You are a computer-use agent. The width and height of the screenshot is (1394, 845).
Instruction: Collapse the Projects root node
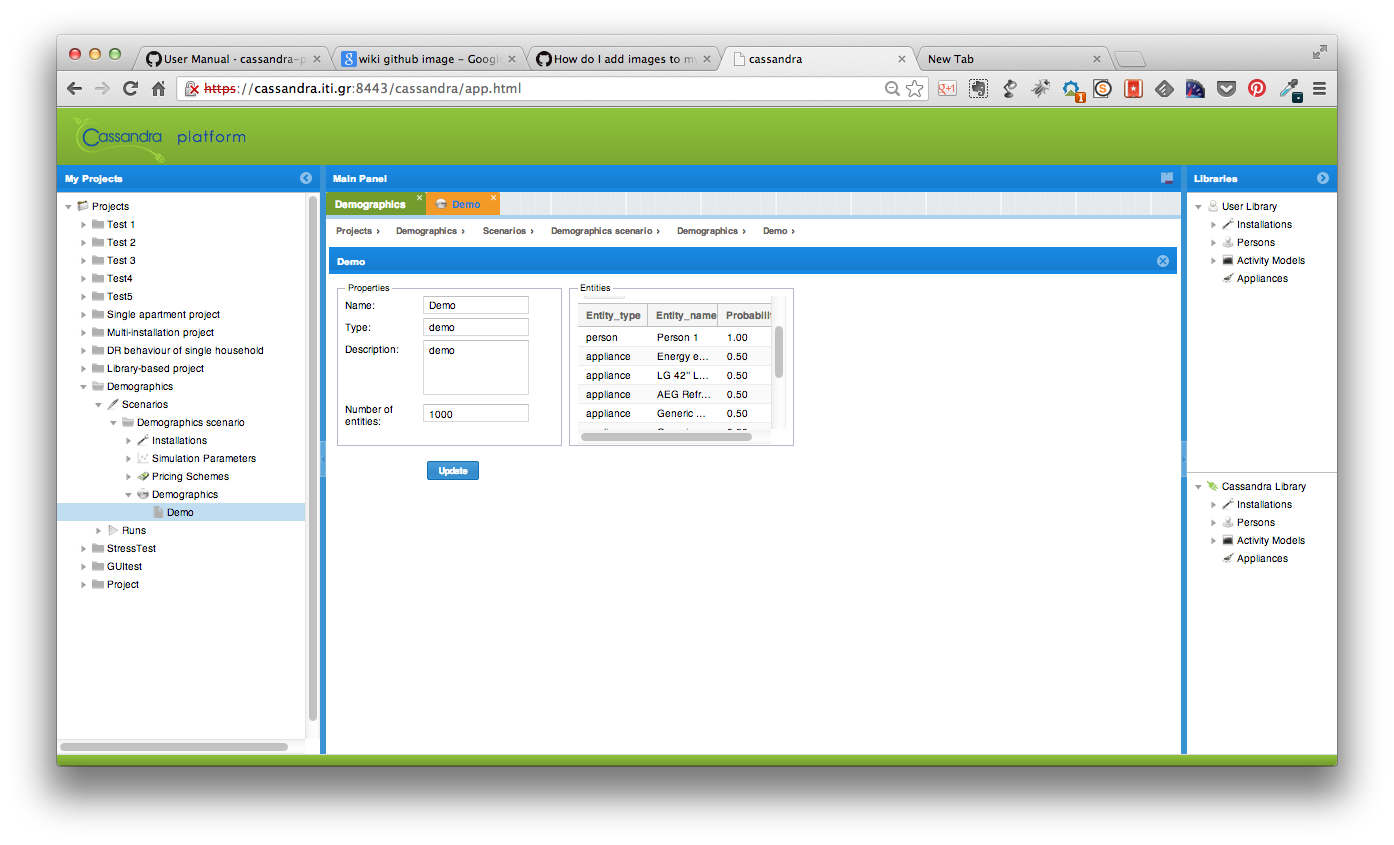[68, 206]
